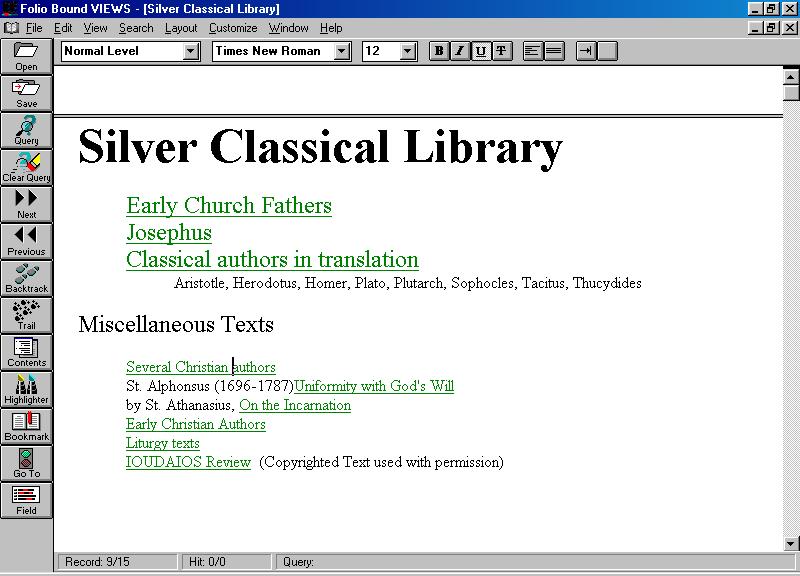The width and height of the screenshot is (800, 576).
Task: Expand the Times New Roman font dropdown arrow
Action: coord(342,51)
